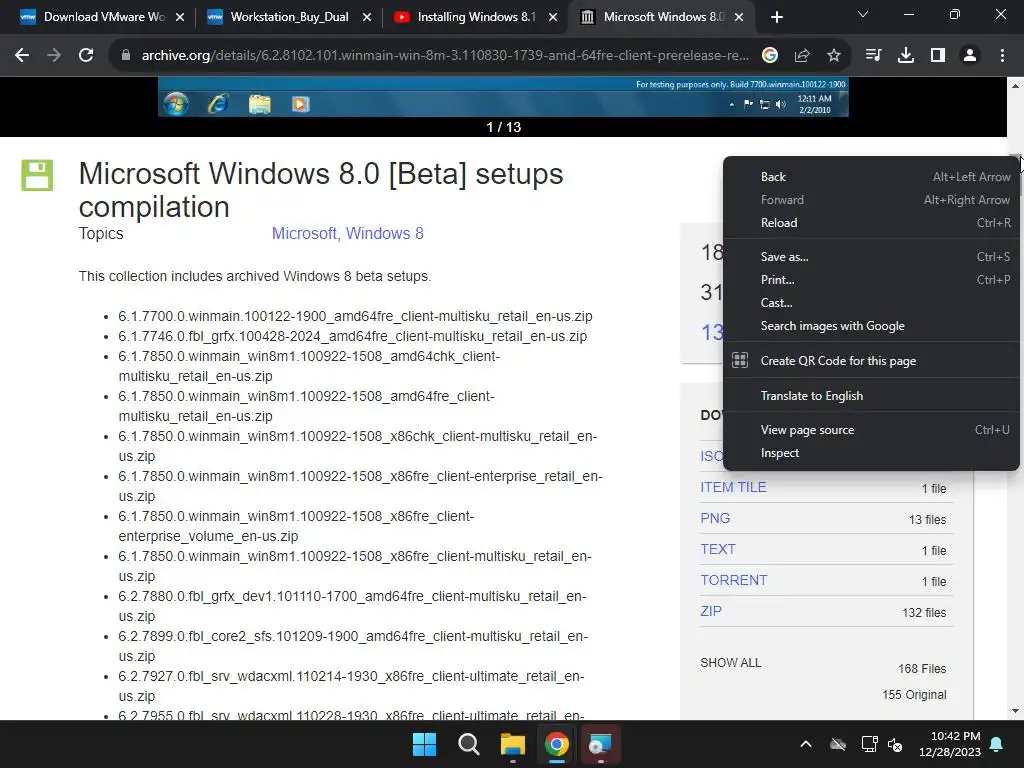This screenshot has width=1024, height=768.
Task: Open ITEM TILE download link
Action: pos(733,487)
